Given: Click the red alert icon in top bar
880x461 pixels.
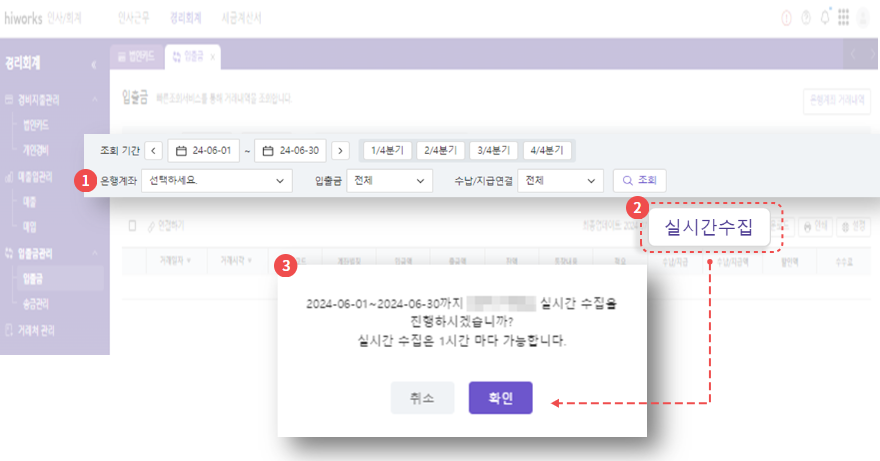Looking at the screenshot, I should tap(786, 19).
